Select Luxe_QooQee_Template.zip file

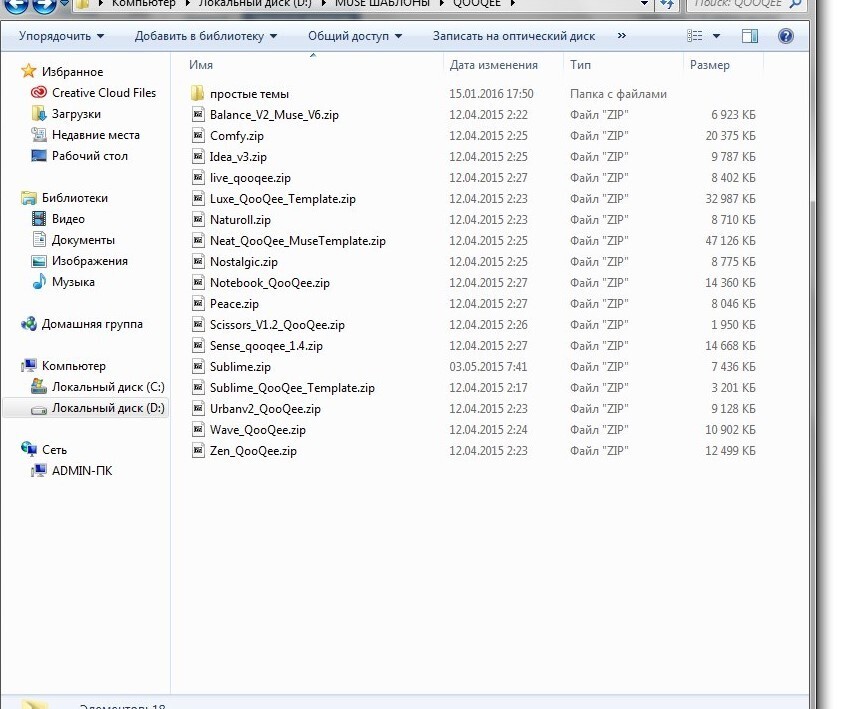pyautogui.click(x=282, y=199)
